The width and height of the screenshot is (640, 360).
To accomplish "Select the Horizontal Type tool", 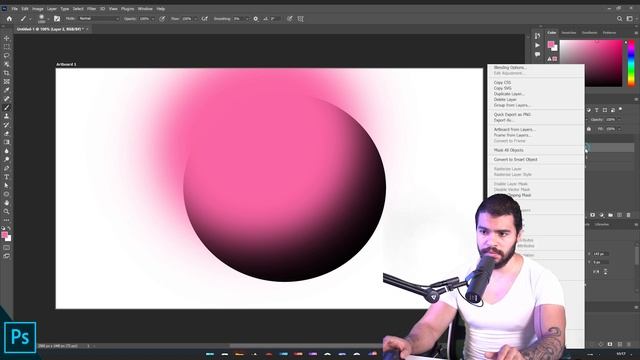I will [x=7, y=177].
